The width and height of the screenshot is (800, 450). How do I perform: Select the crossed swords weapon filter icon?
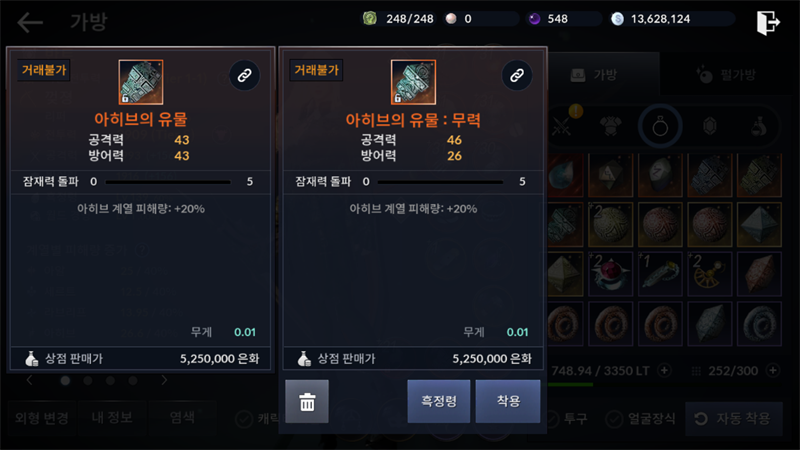562,126
